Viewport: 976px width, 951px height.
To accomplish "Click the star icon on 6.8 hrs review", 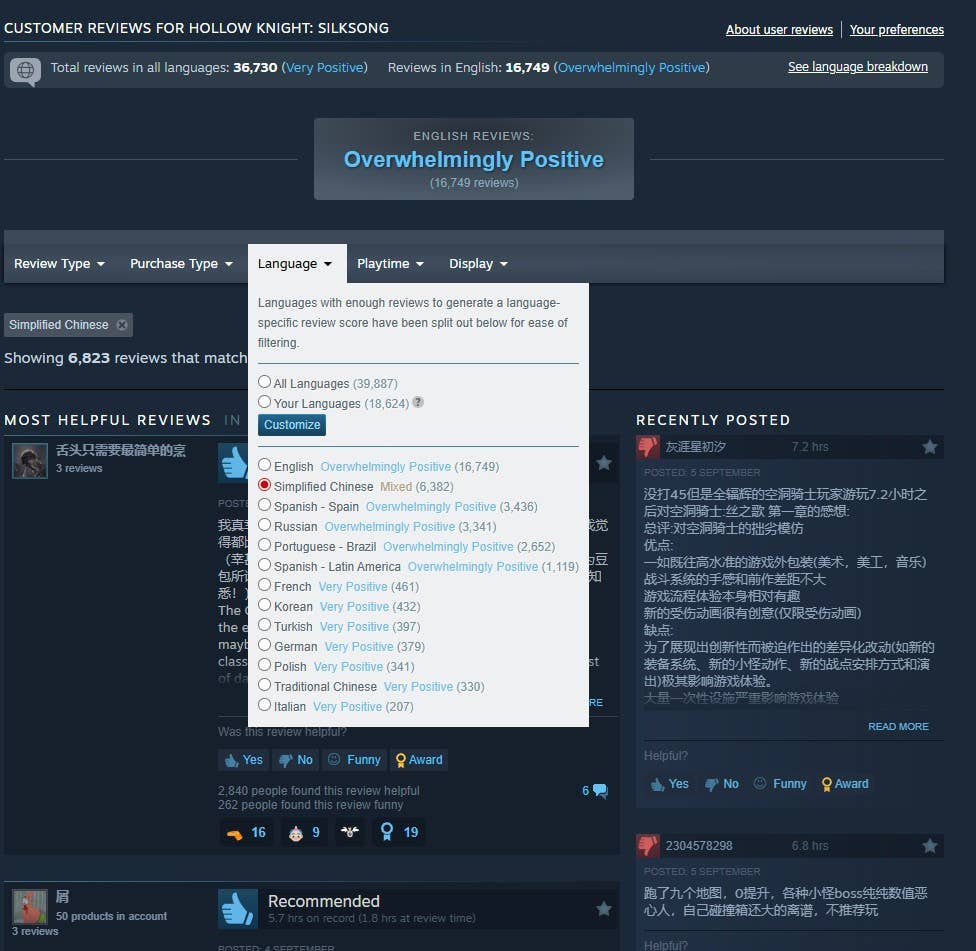I will [929, 846].
